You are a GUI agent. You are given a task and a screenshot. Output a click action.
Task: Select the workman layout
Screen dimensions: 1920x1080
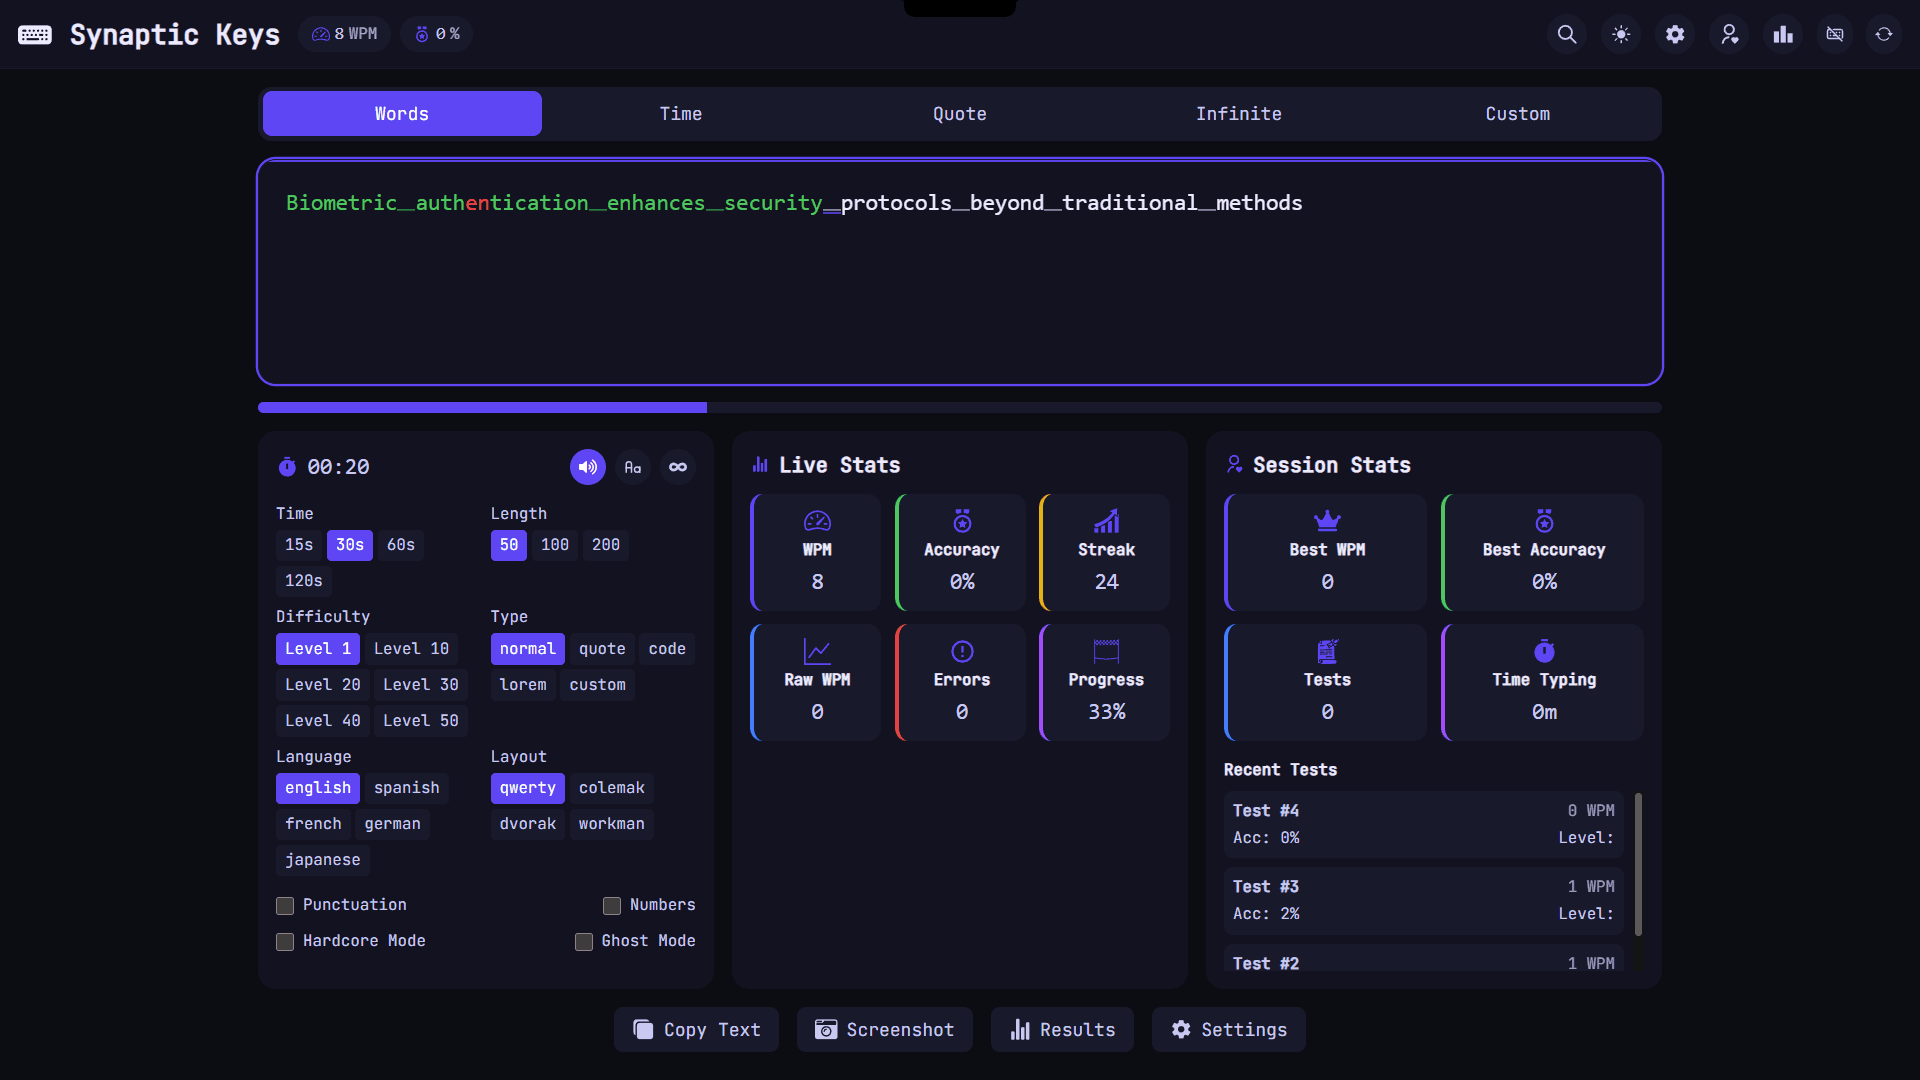click(612, 824)
